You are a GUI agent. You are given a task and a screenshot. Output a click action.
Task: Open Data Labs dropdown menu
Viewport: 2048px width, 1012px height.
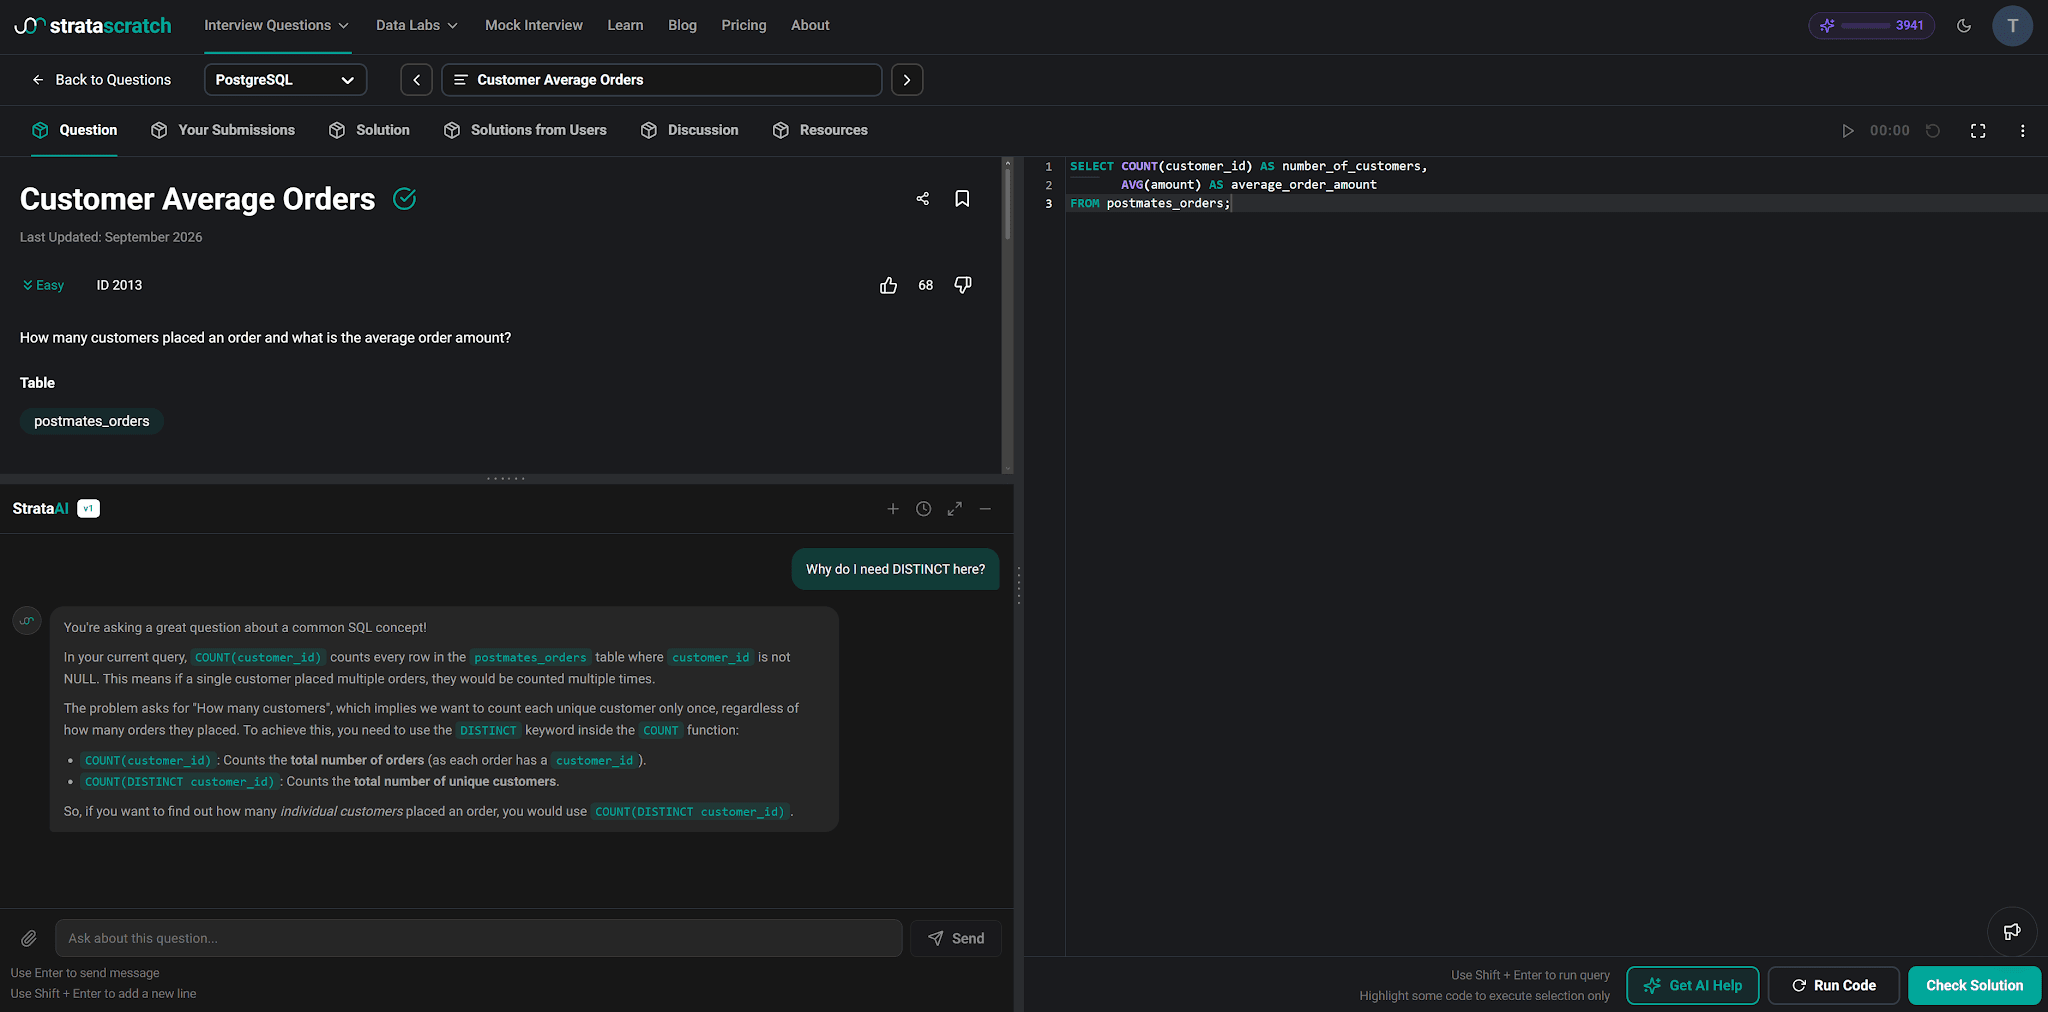click(417, 25)
